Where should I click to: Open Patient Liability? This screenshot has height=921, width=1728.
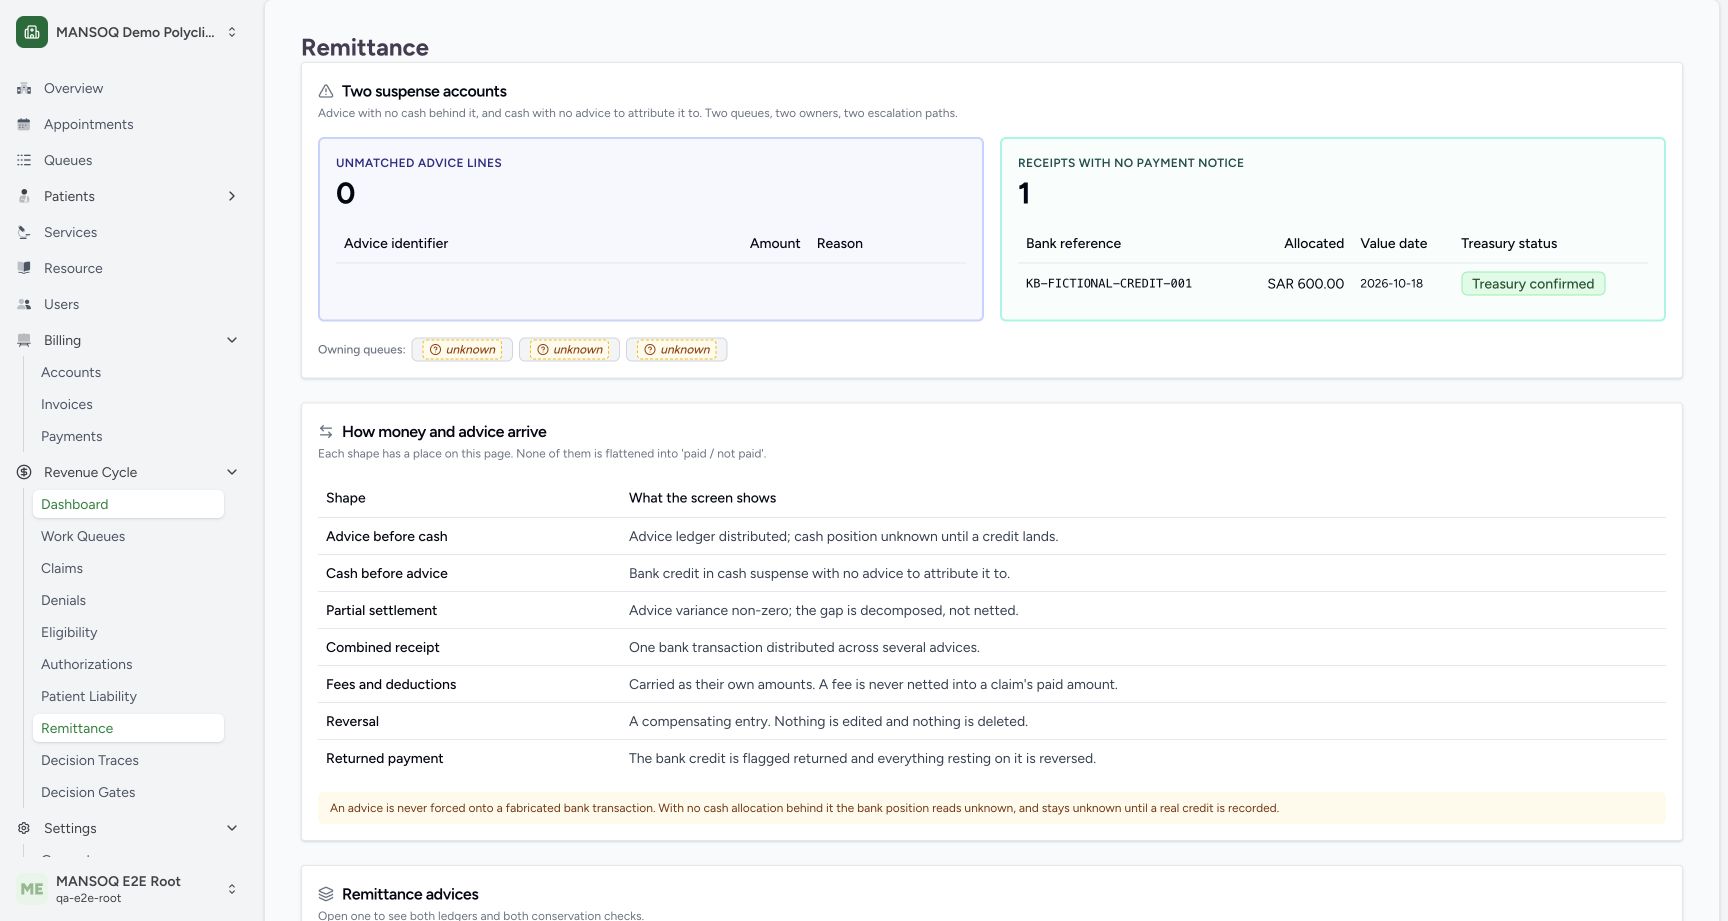pos(89,696)
